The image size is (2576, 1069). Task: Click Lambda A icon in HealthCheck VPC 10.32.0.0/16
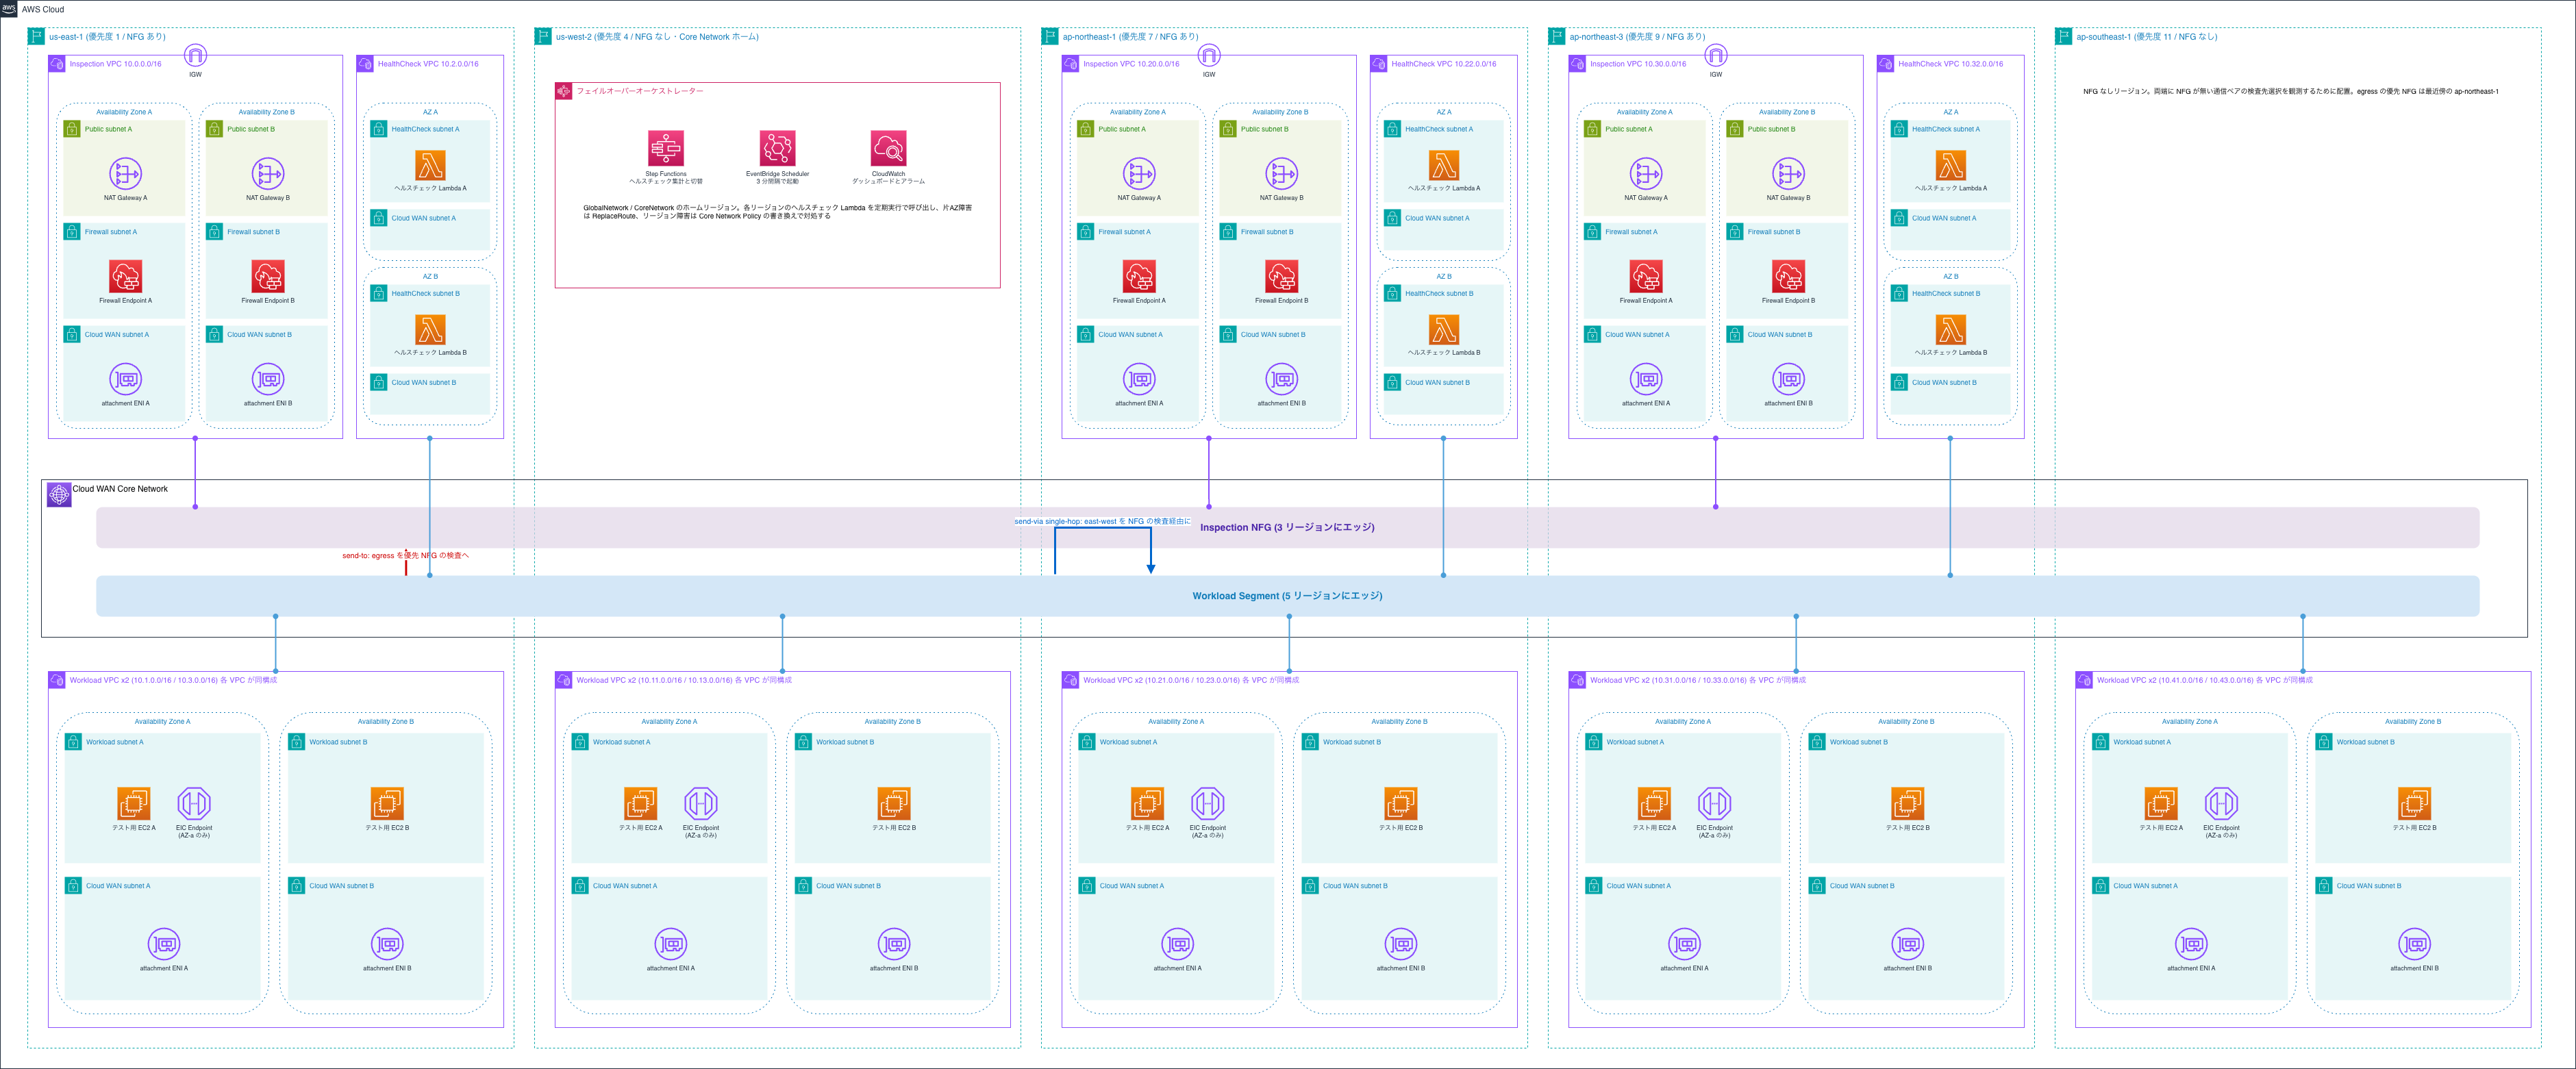[1951, 165]
